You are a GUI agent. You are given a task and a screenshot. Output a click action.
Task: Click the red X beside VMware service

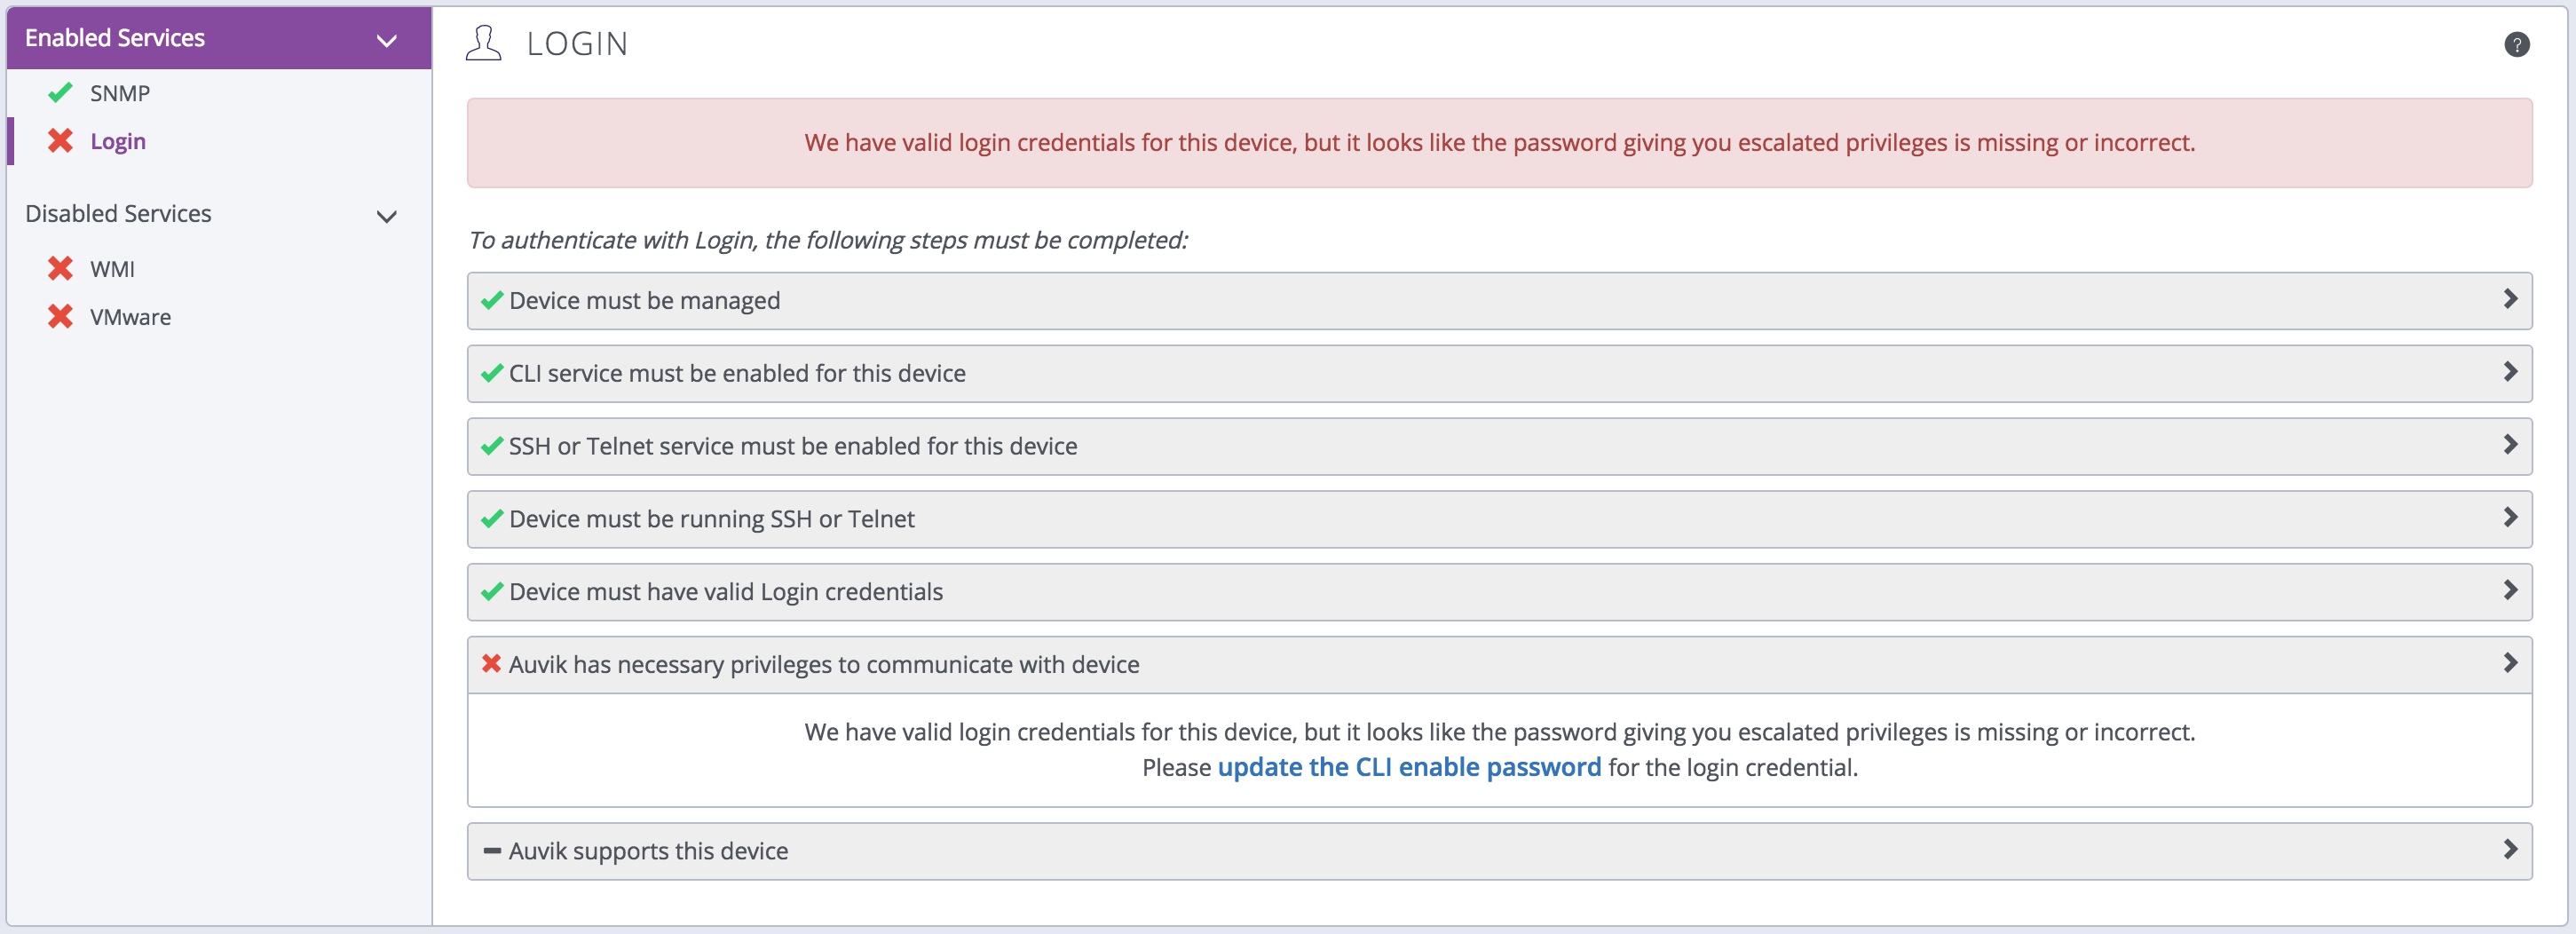60,316
